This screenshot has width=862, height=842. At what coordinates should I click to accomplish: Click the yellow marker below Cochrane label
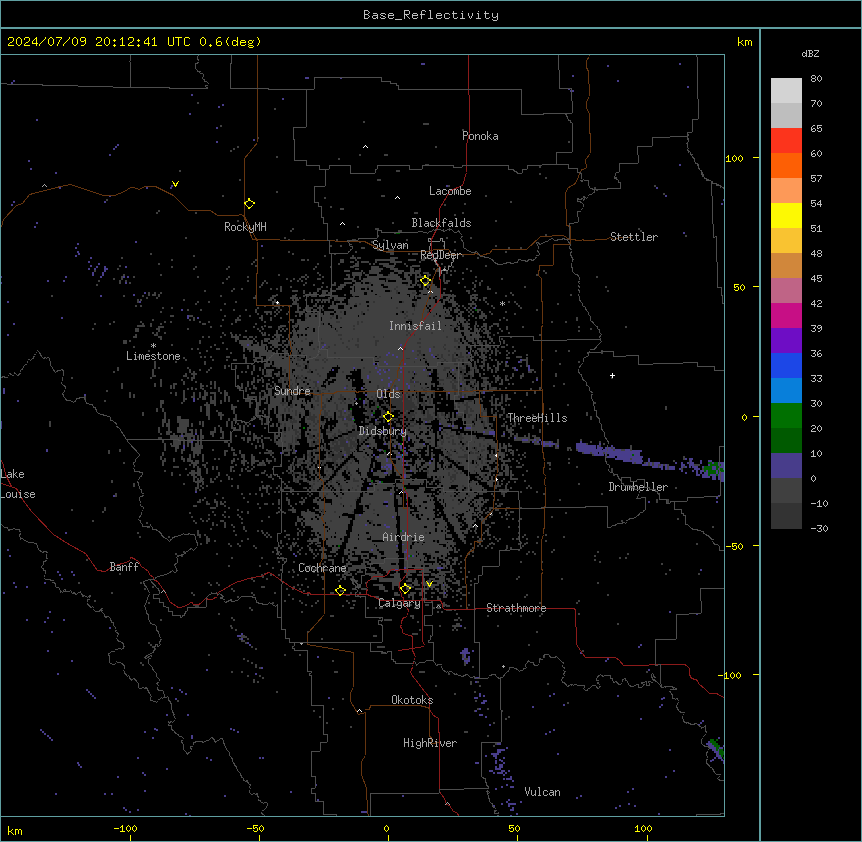pos(340,590)
